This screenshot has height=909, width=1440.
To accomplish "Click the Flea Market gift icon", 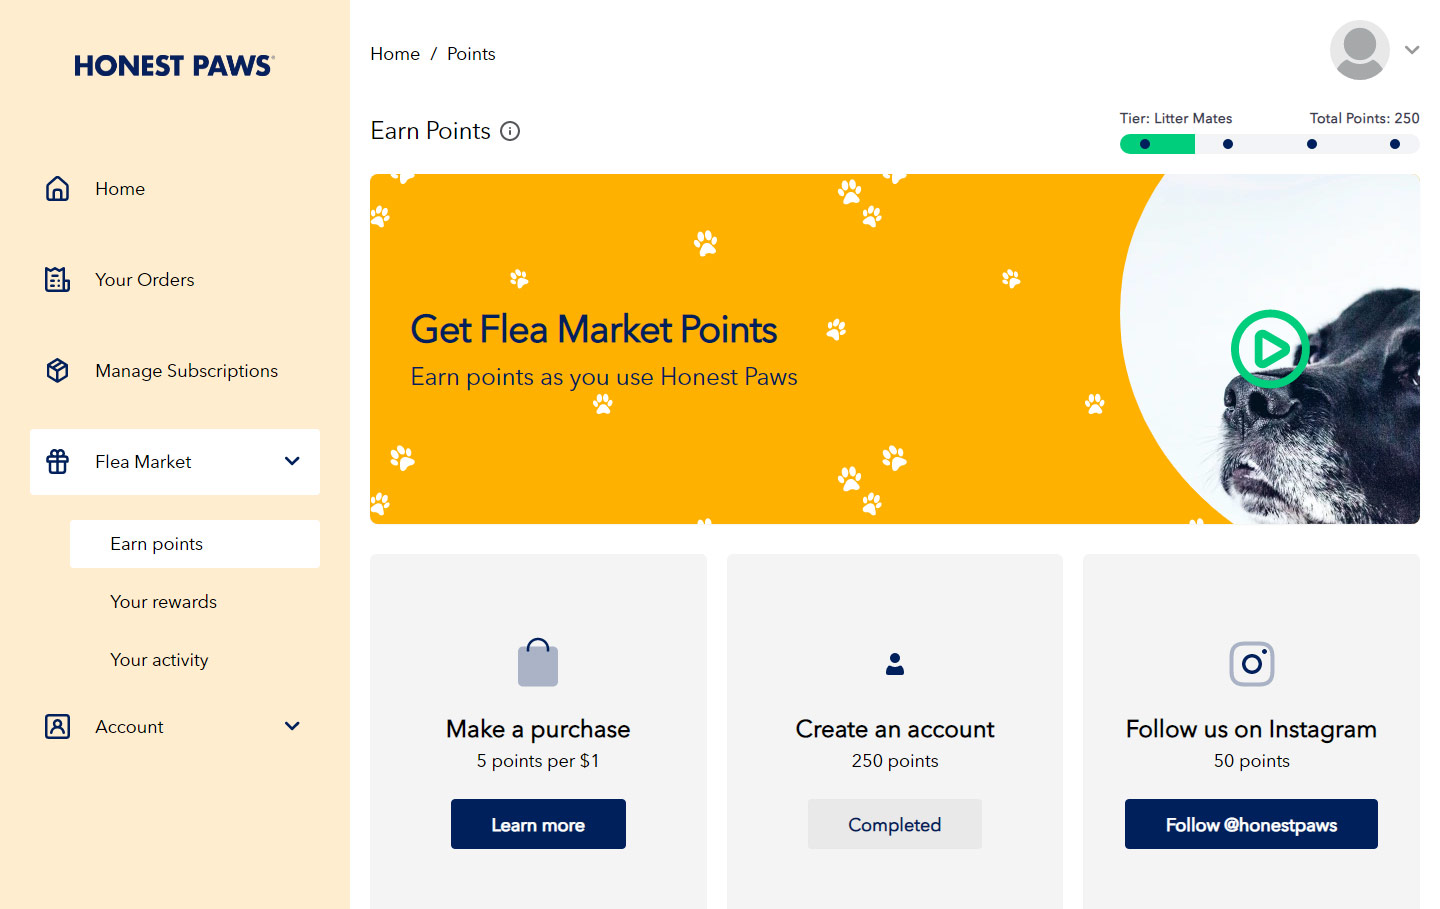I will coord(58,462).
